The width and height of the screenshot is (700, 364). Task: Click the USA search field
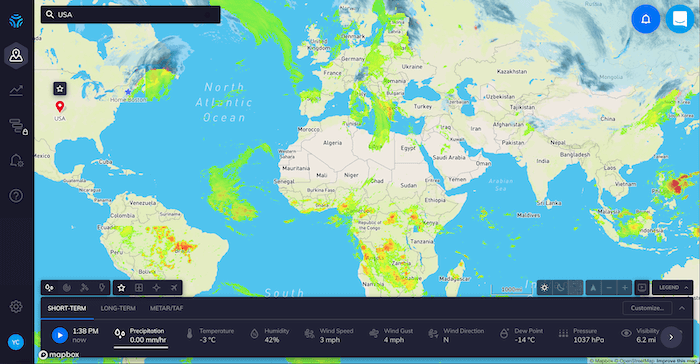130,15
